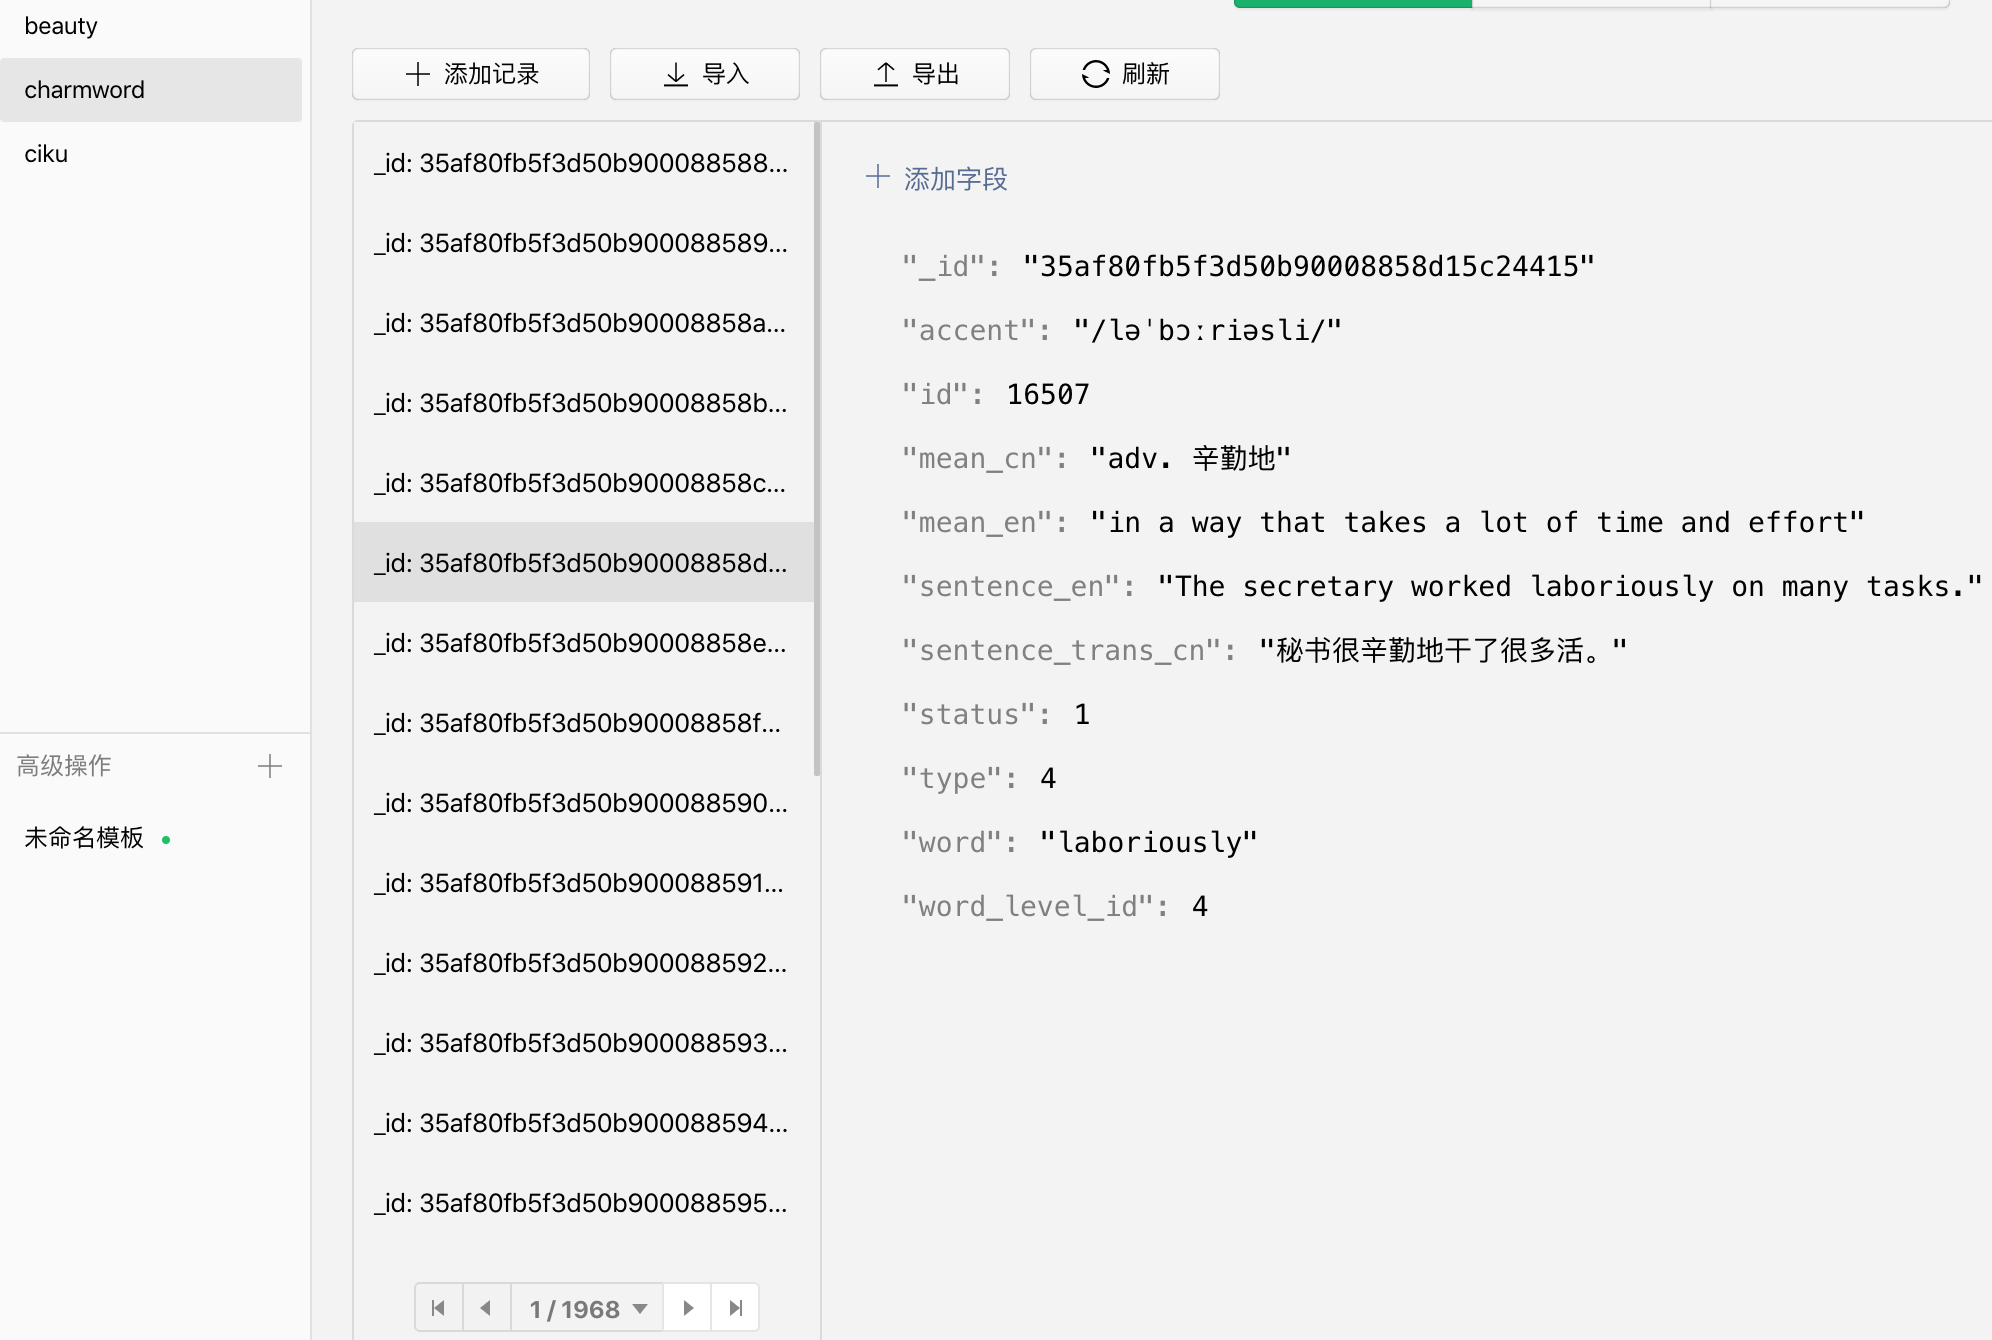Go to the first page of records
Screen dimensions: 1992x1340
click(438, 1308)
